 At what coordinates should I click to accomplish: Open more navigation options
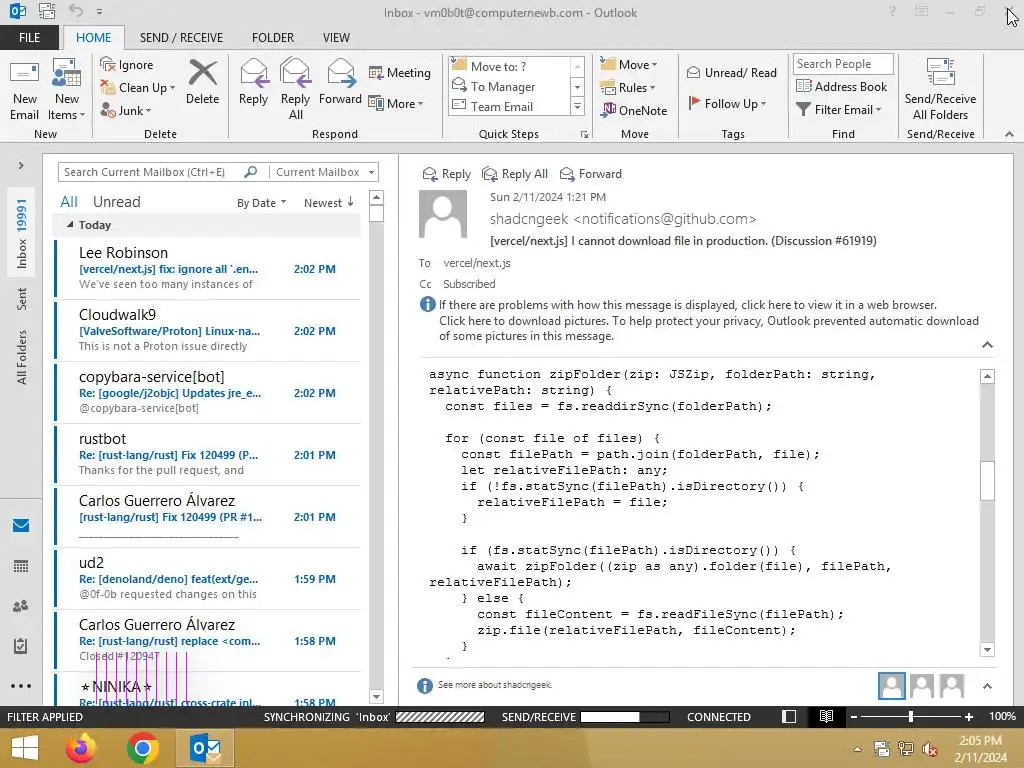click(21, 686)
